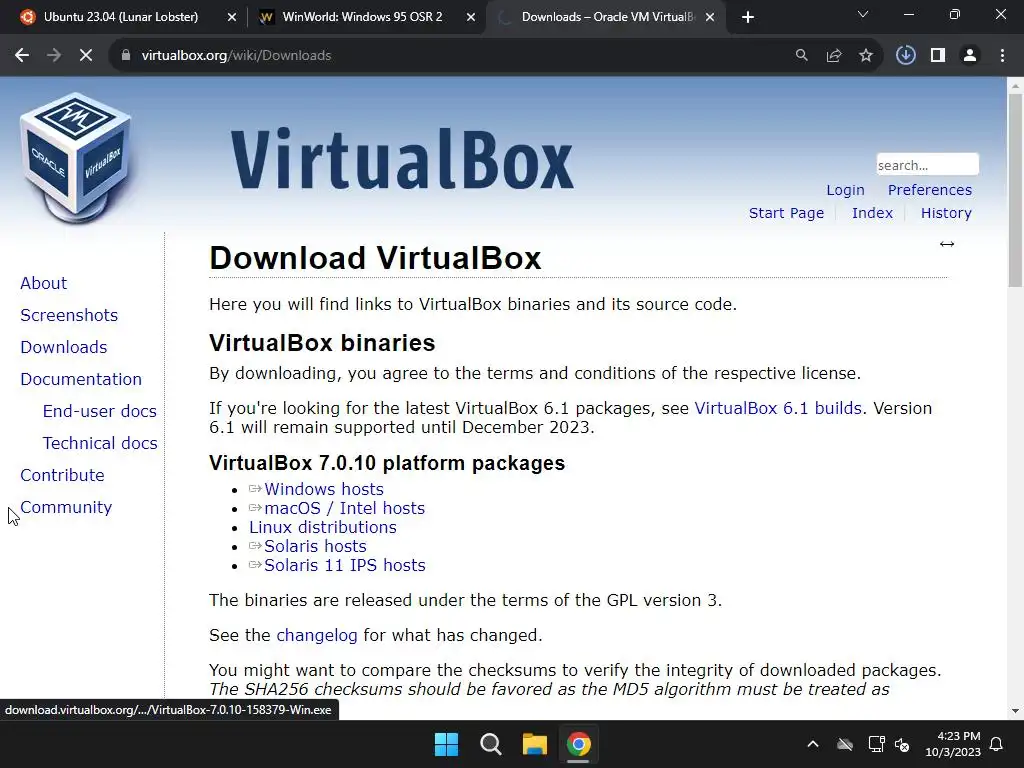
Task: Download Solaris 11 IPS hosts package
Action: click(x=345, y=565)
